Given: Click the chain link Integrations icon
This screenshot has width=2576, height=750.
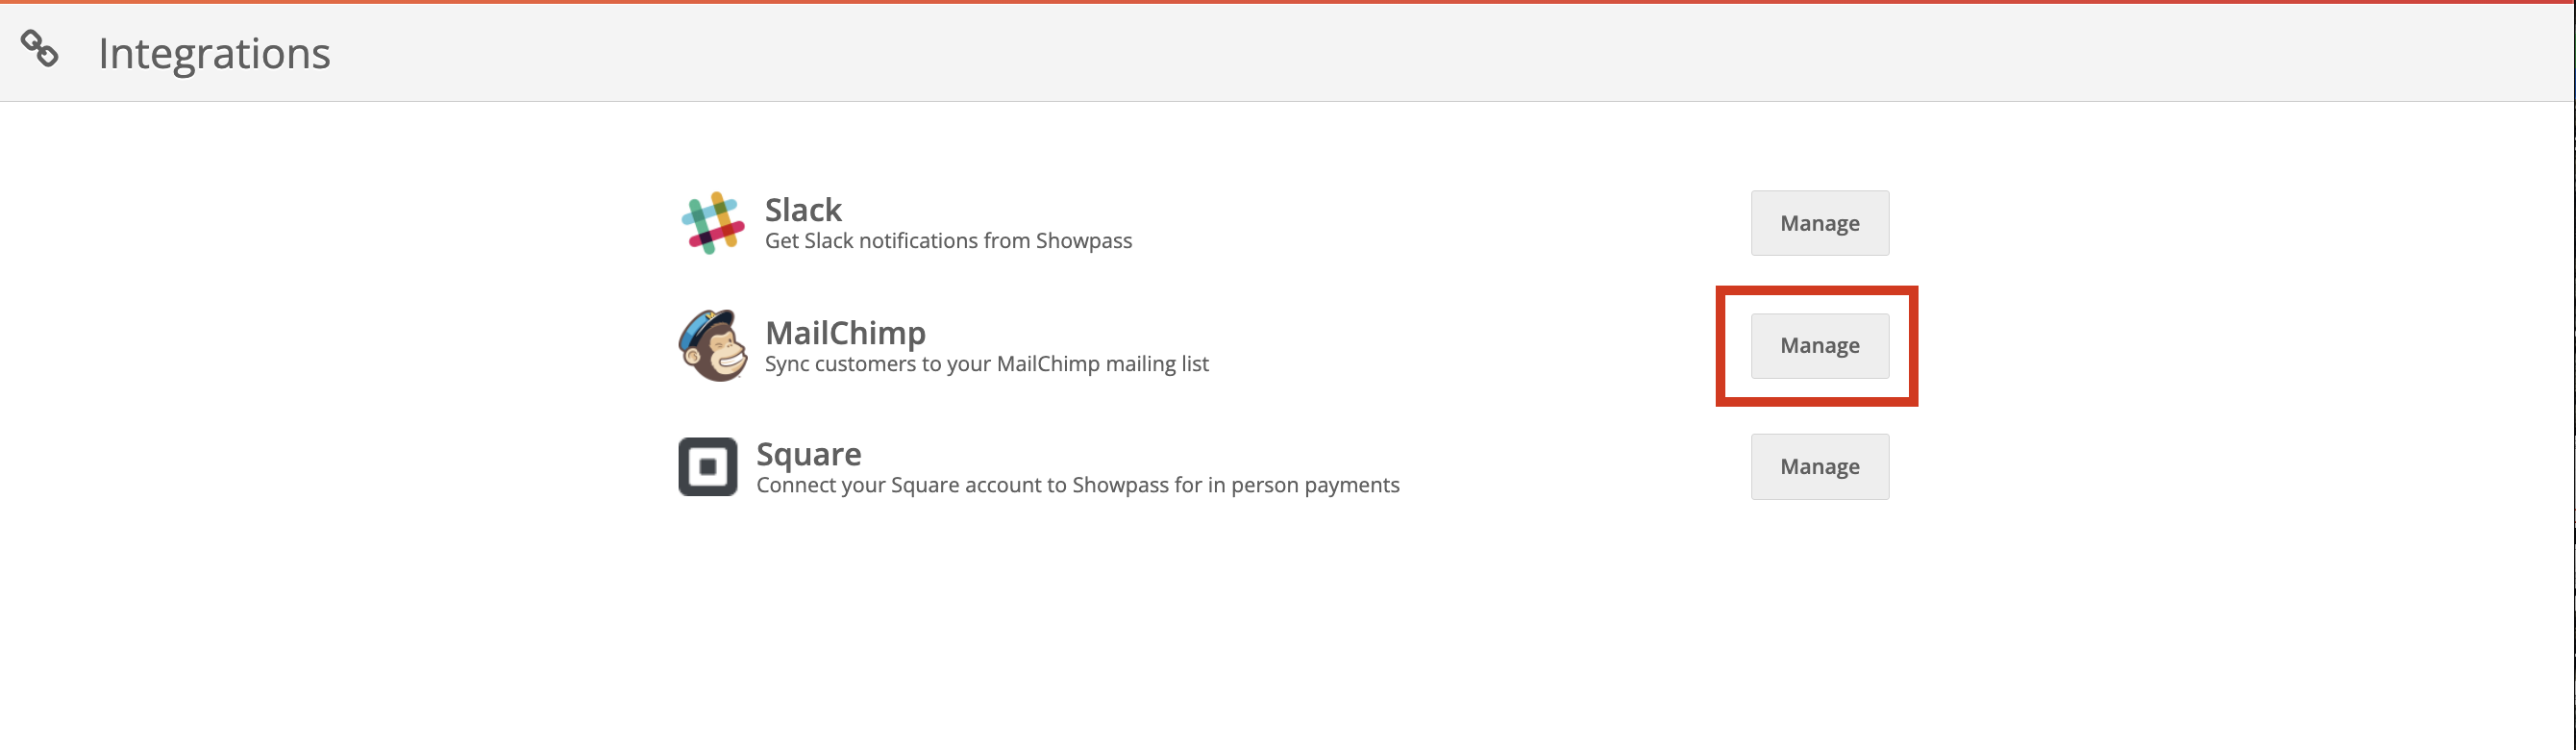Looking at the screenshot, I should point(40,48).
